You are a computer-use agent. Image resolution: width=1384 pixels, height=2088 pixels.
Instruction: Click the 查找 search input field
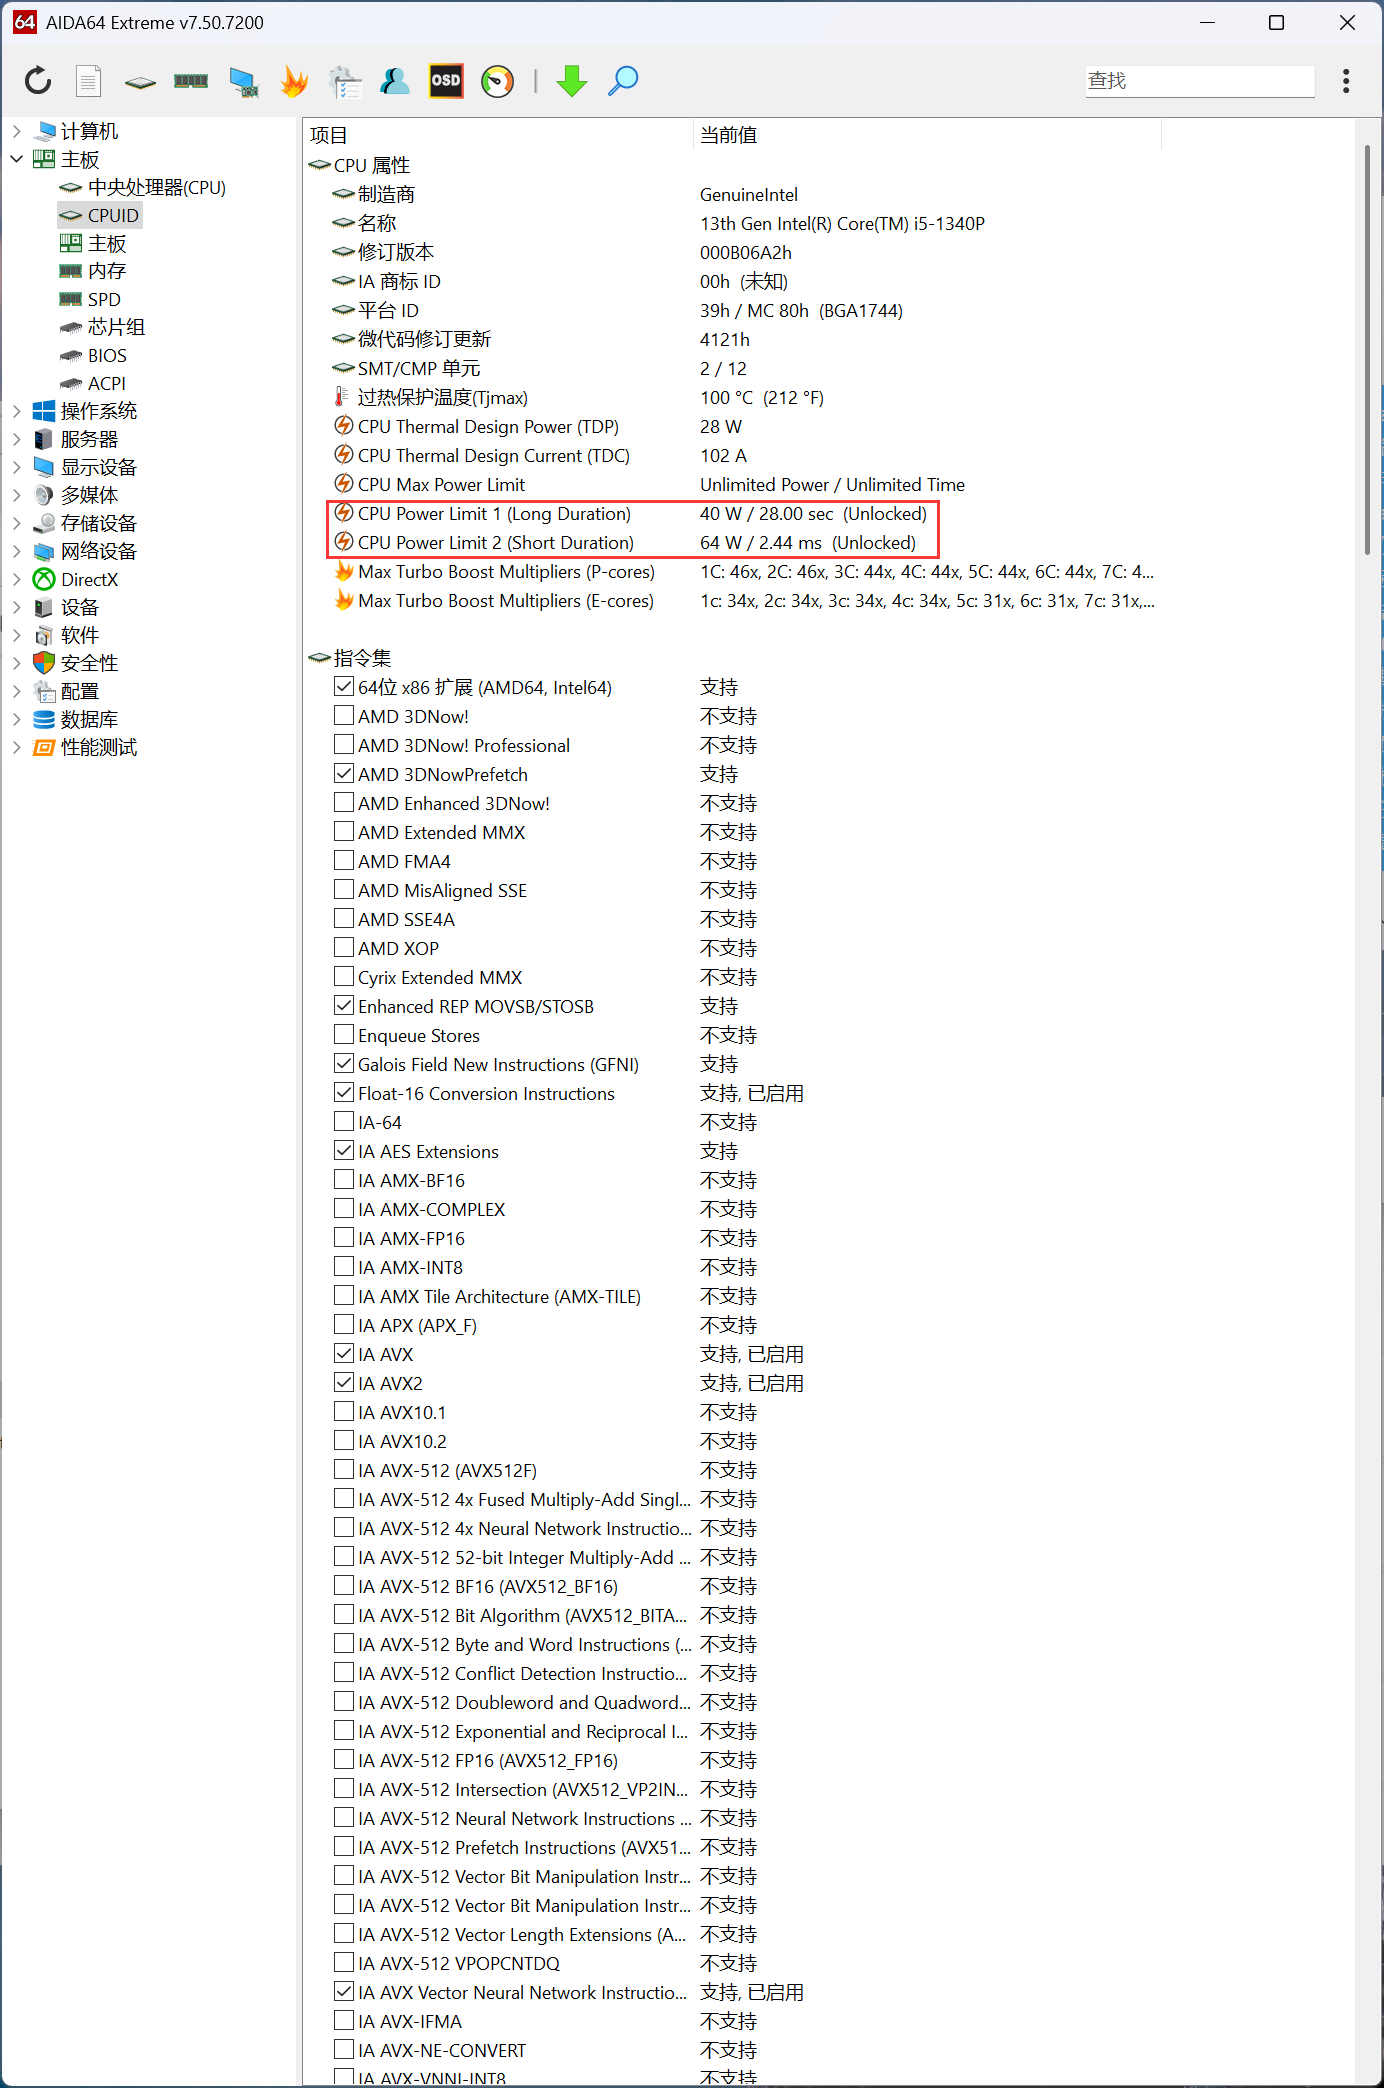(1199, 81)
